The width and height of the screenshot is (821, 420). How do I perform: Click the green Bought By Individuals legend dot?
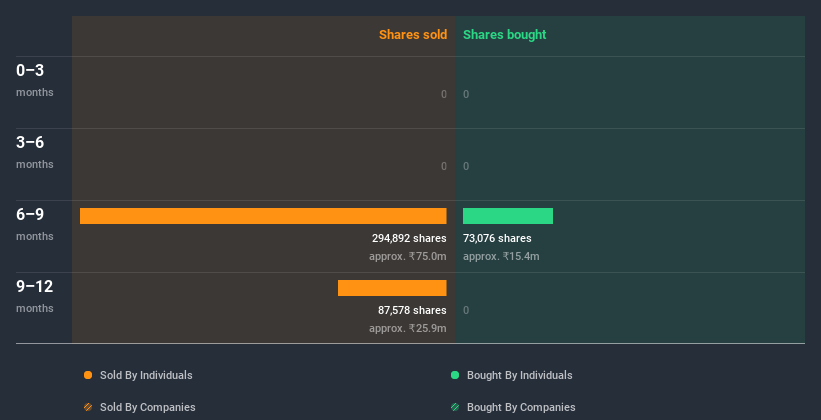pos(455,375)
